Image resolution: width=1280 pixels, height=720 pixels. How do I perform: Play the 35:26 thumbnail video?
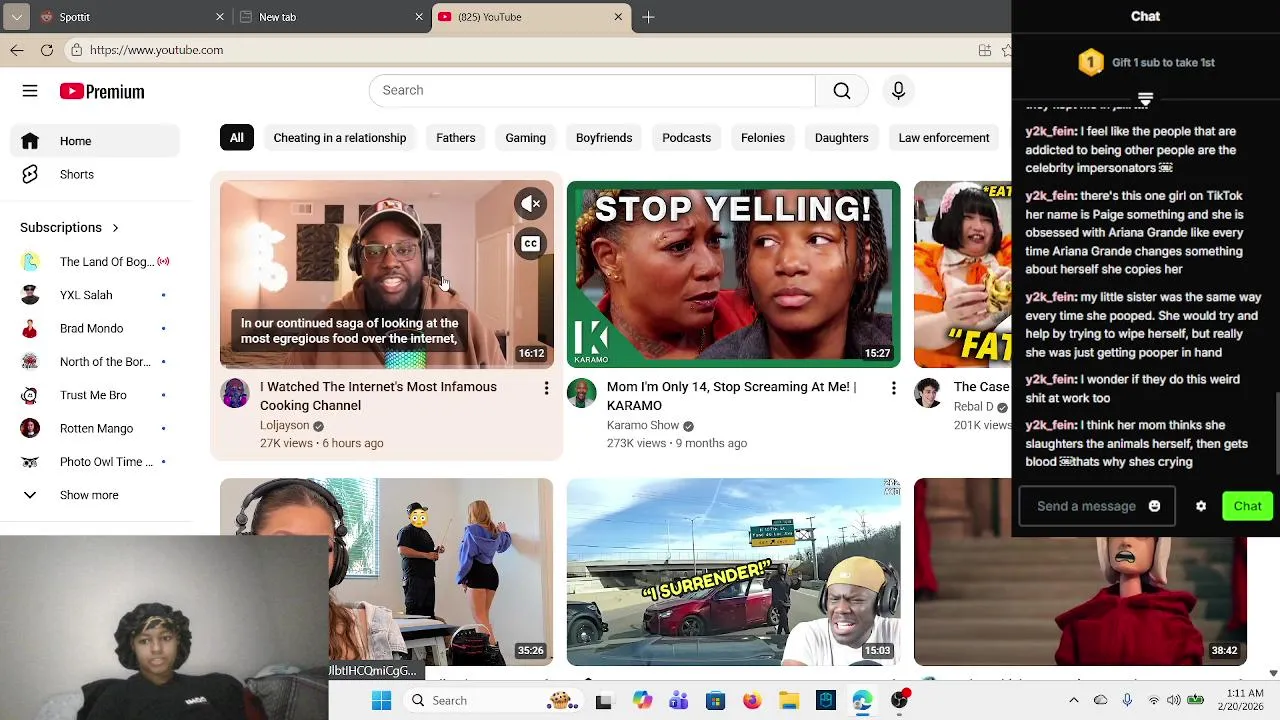[440, 572]
